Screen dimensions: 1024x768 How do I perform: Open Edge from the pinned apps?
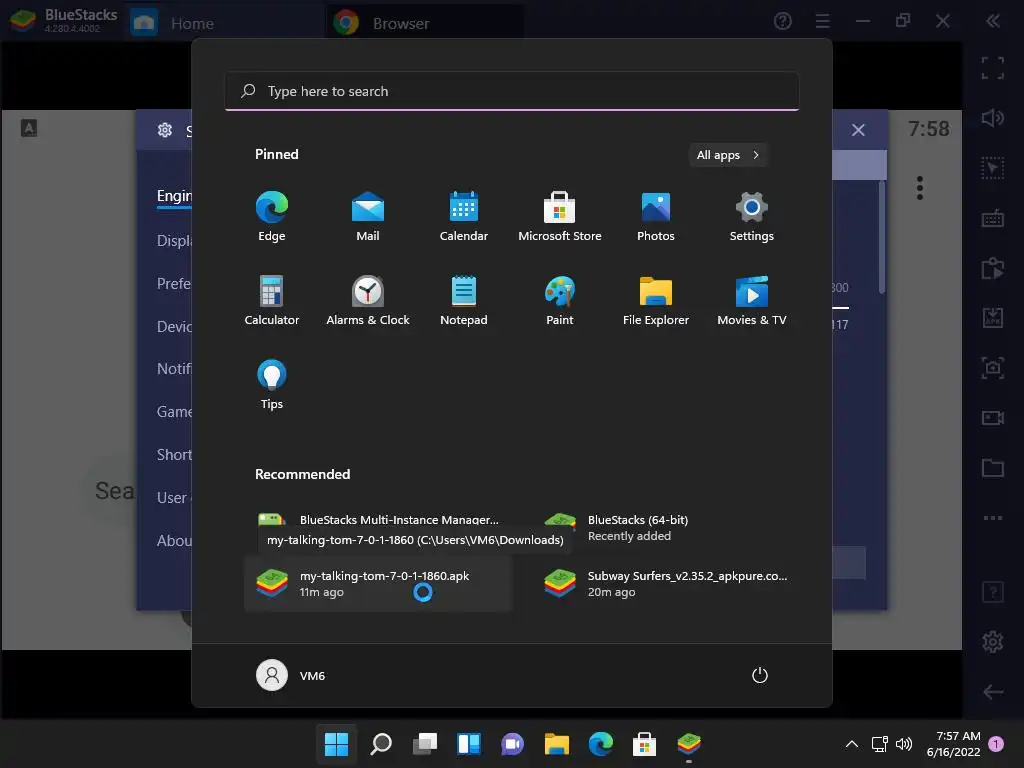tap(272, 217)
